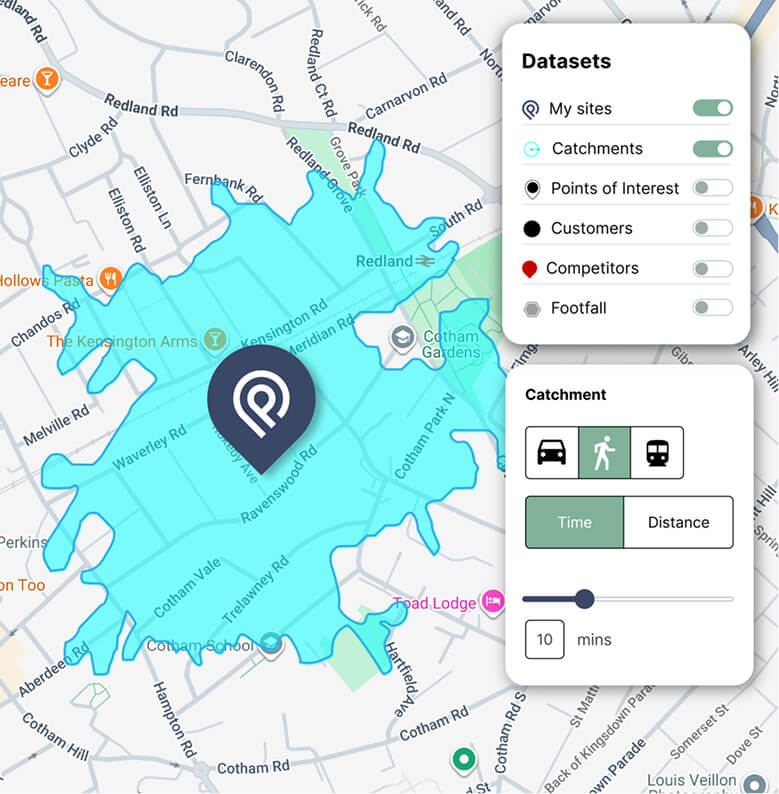Open the bar marker near Redland Rd
The width and height of the screenshot is (779, 794).
[x=47, y=80]
